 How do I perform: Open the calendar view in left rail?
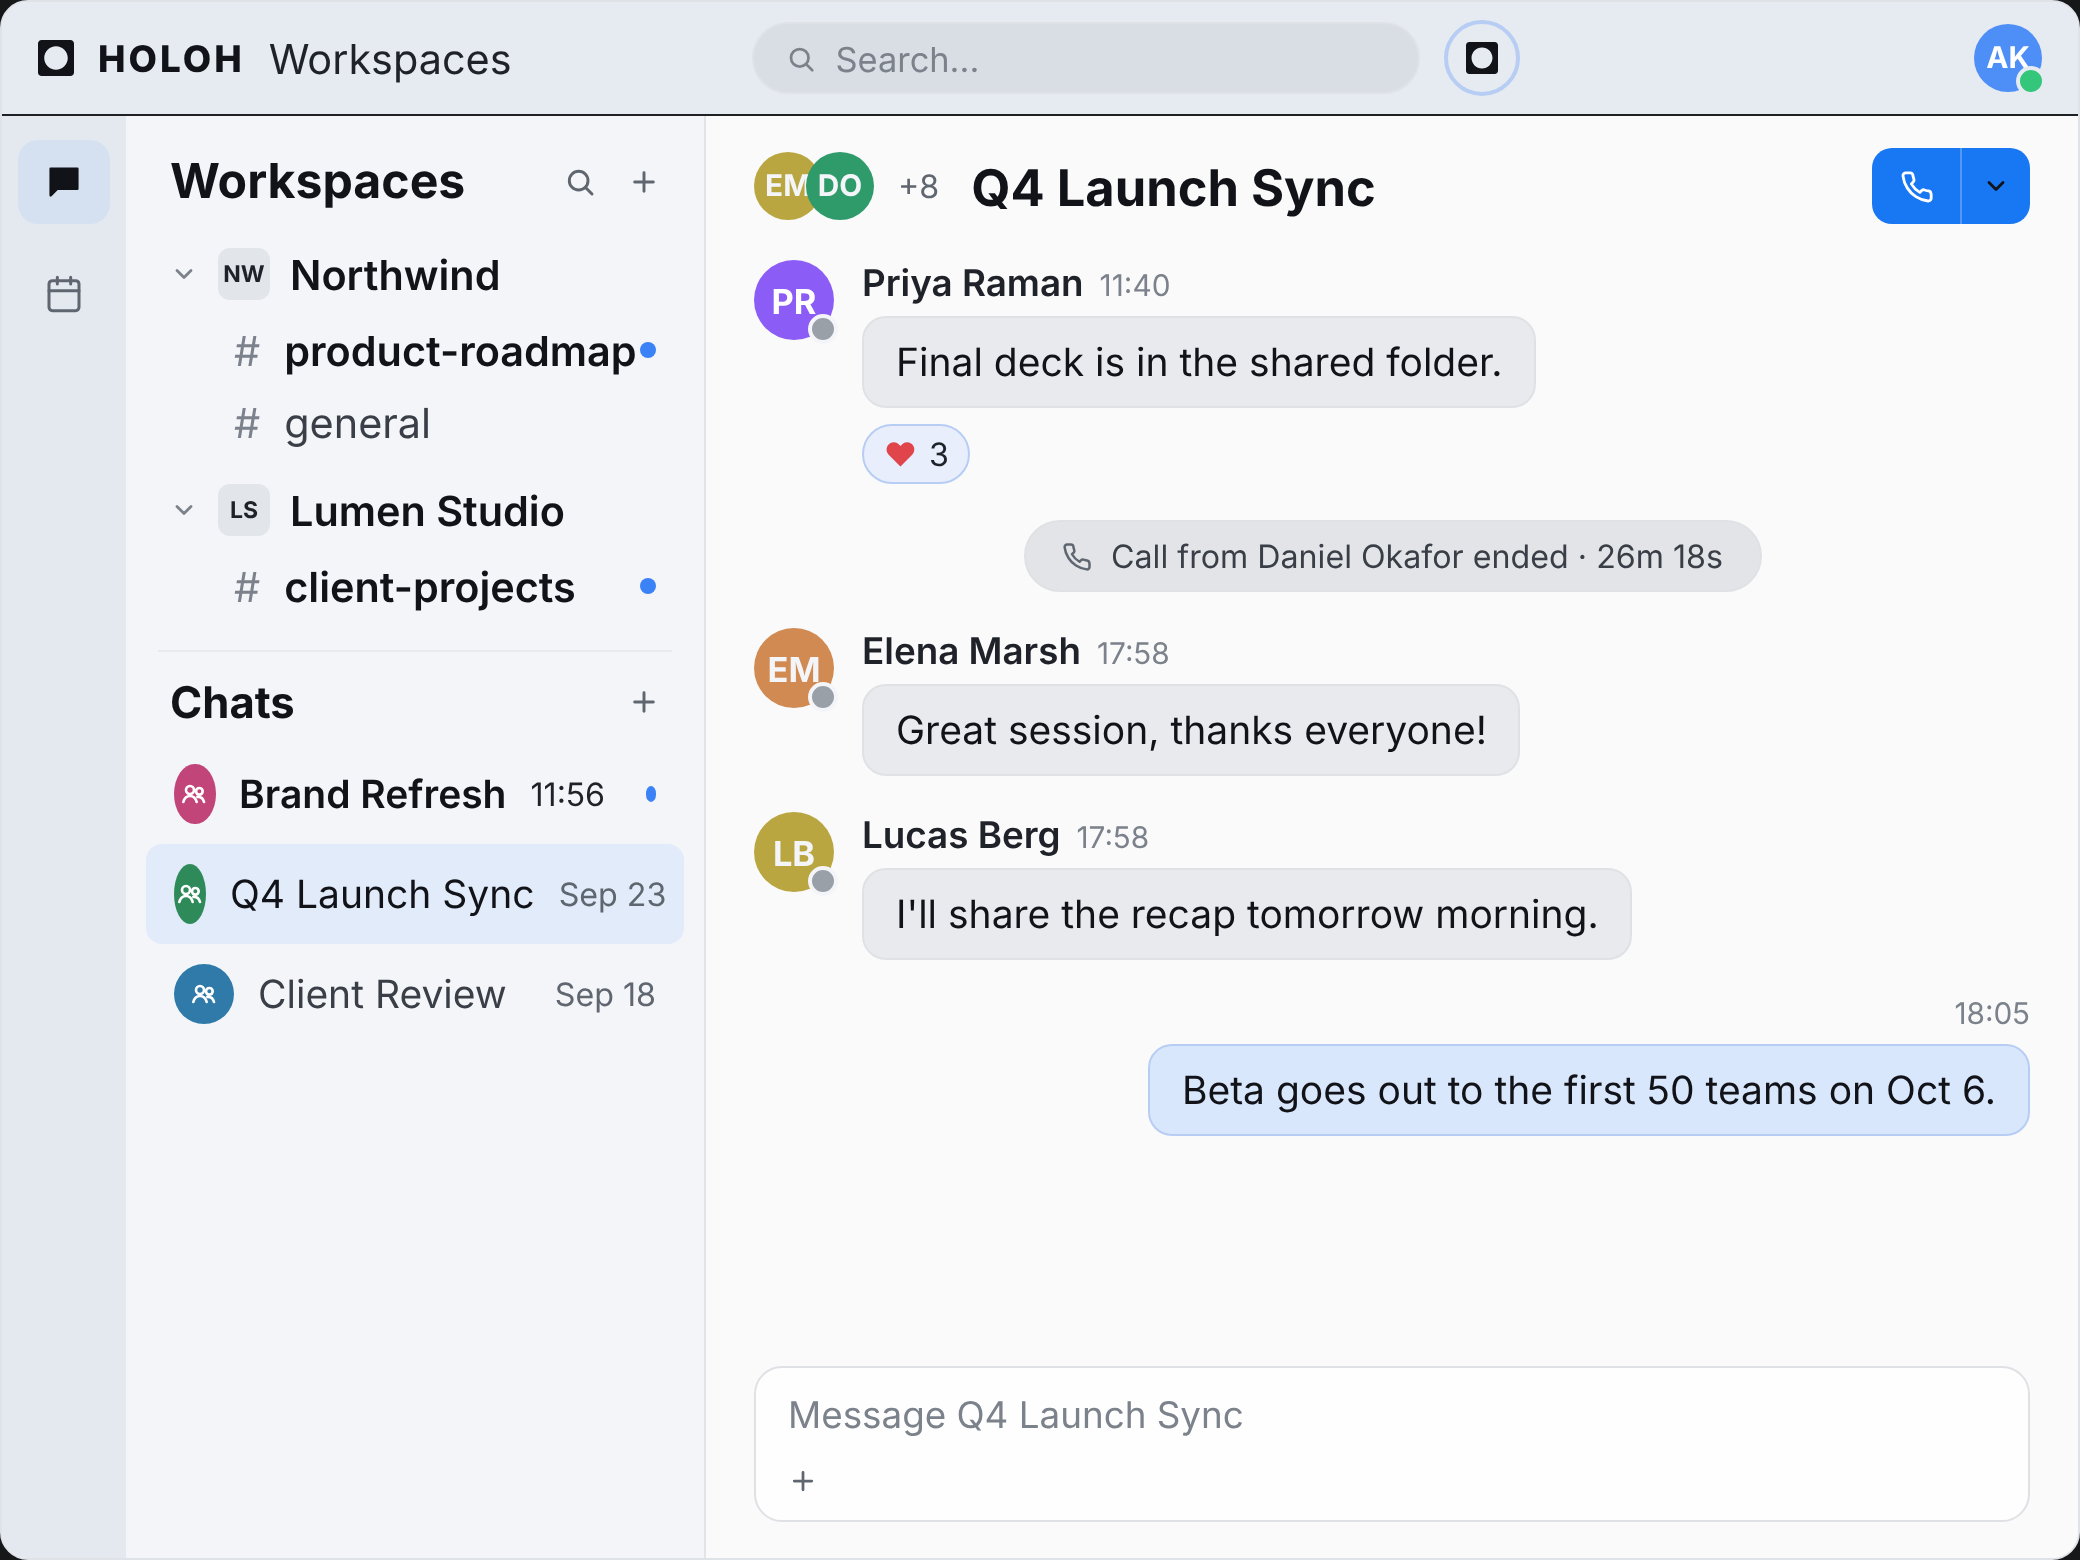(64, 294)
